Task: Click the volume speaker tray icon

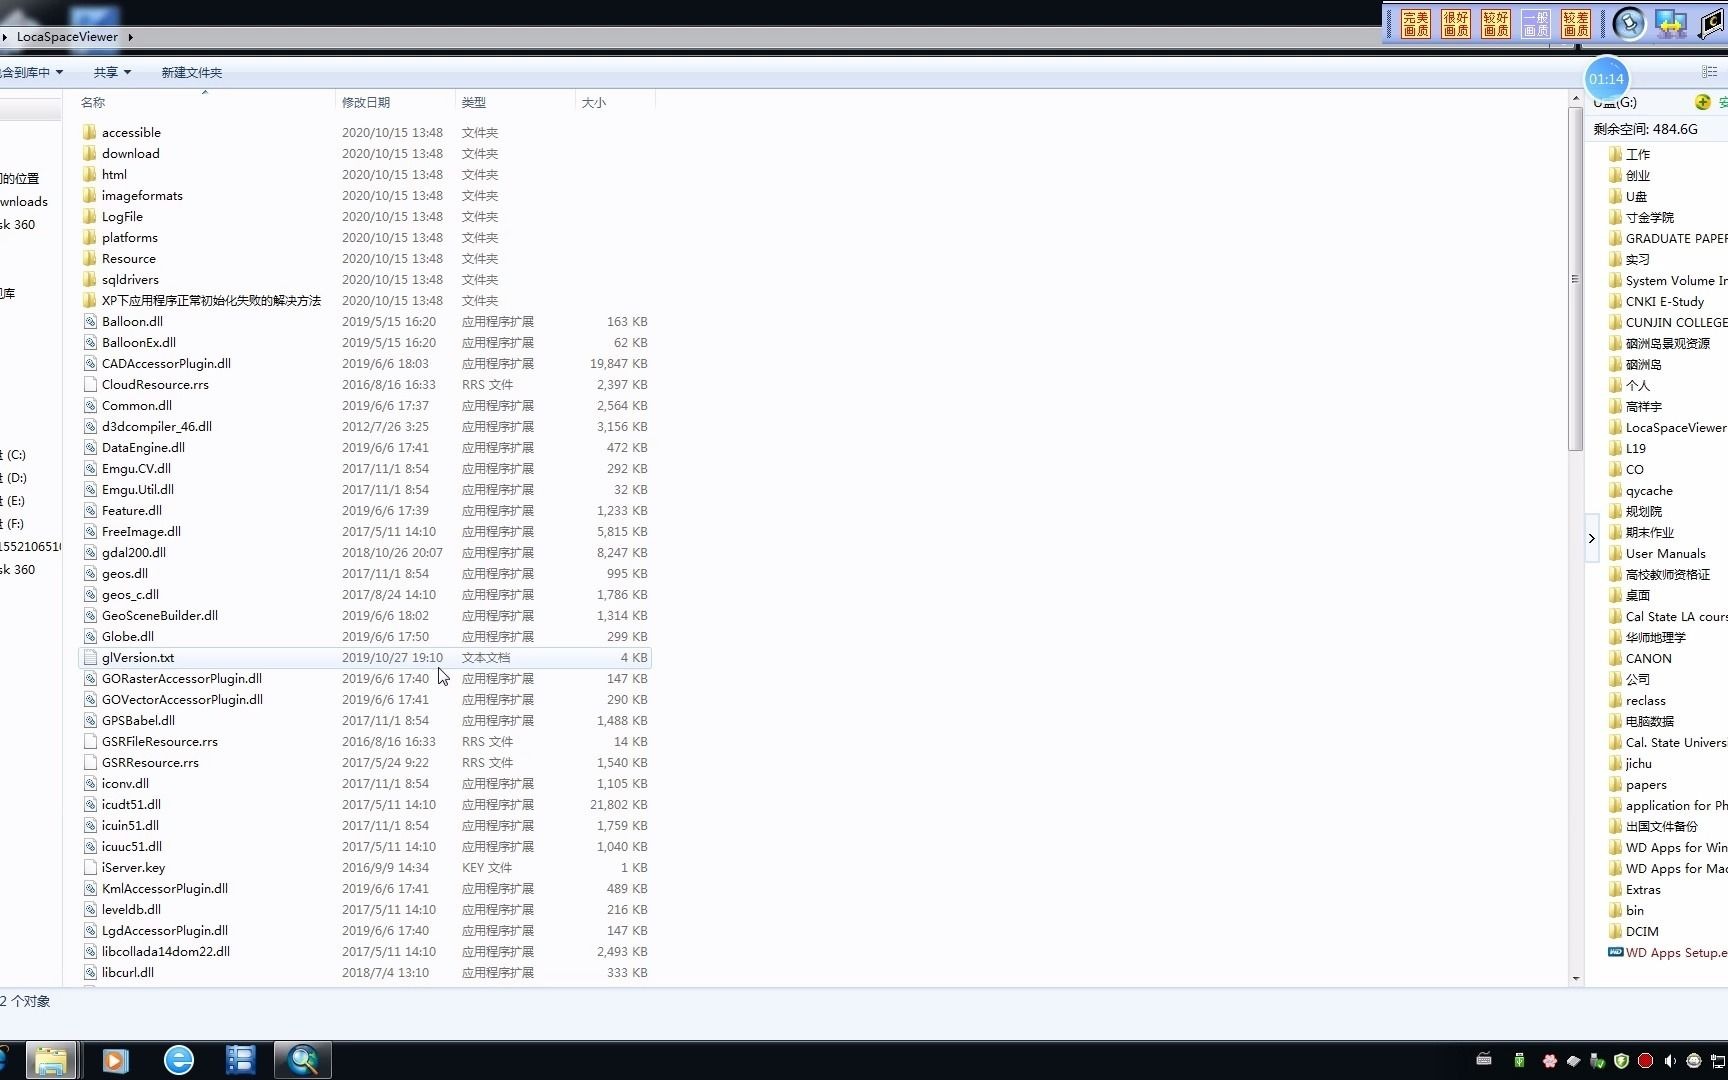Action: pyautogui.click(x=1669, y=1060)
